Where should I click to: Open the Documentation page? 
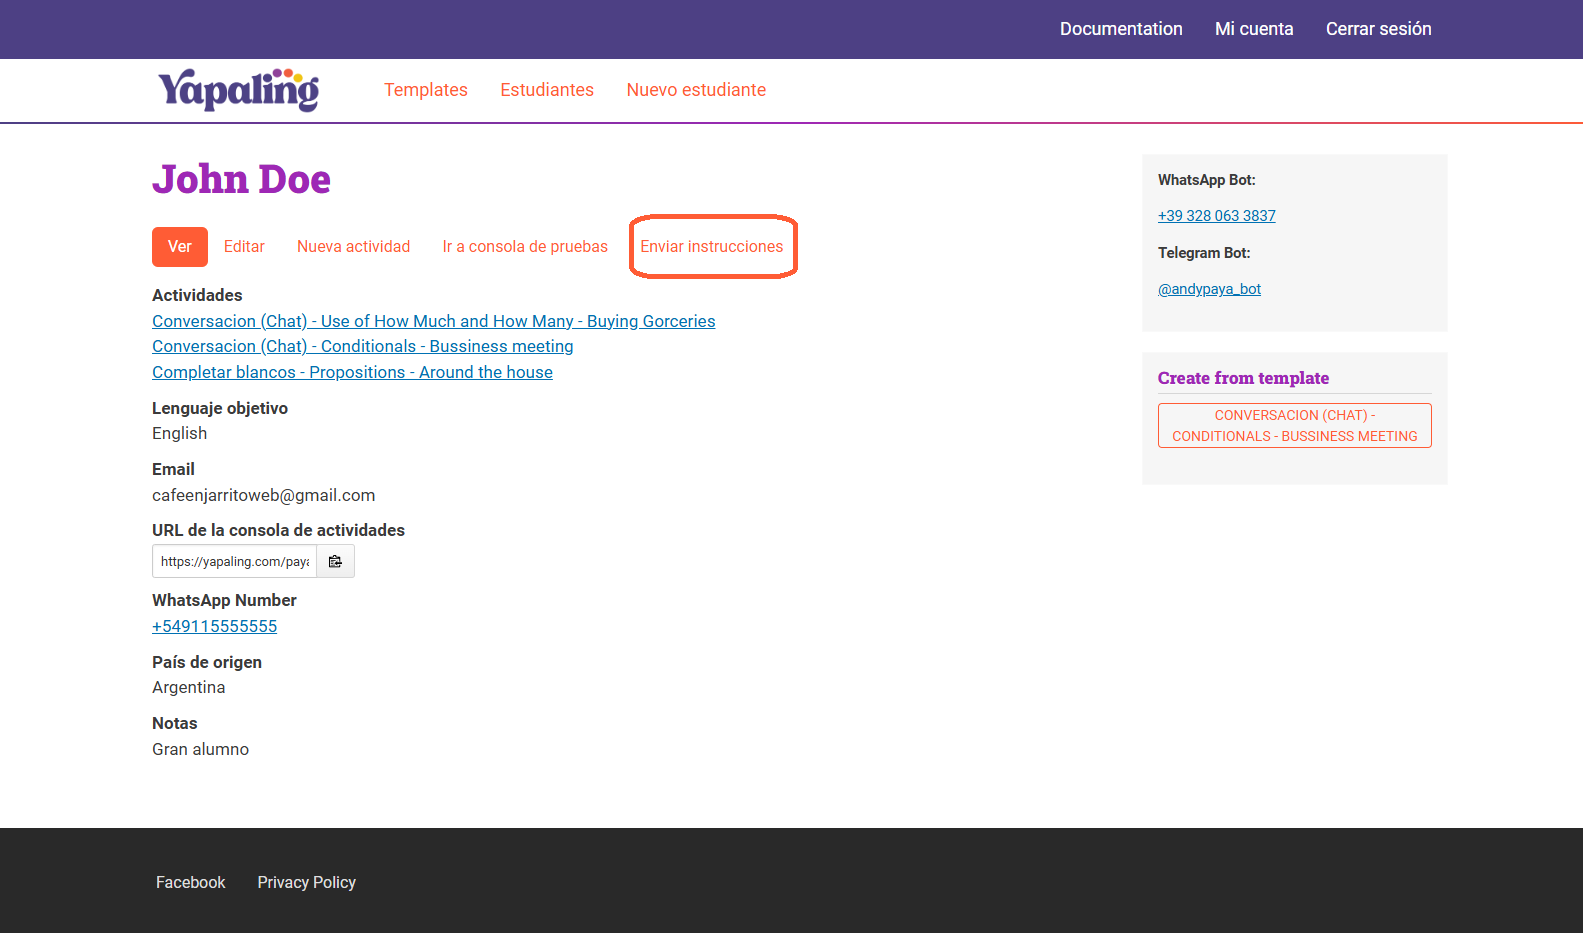(x=1120, y=29)
